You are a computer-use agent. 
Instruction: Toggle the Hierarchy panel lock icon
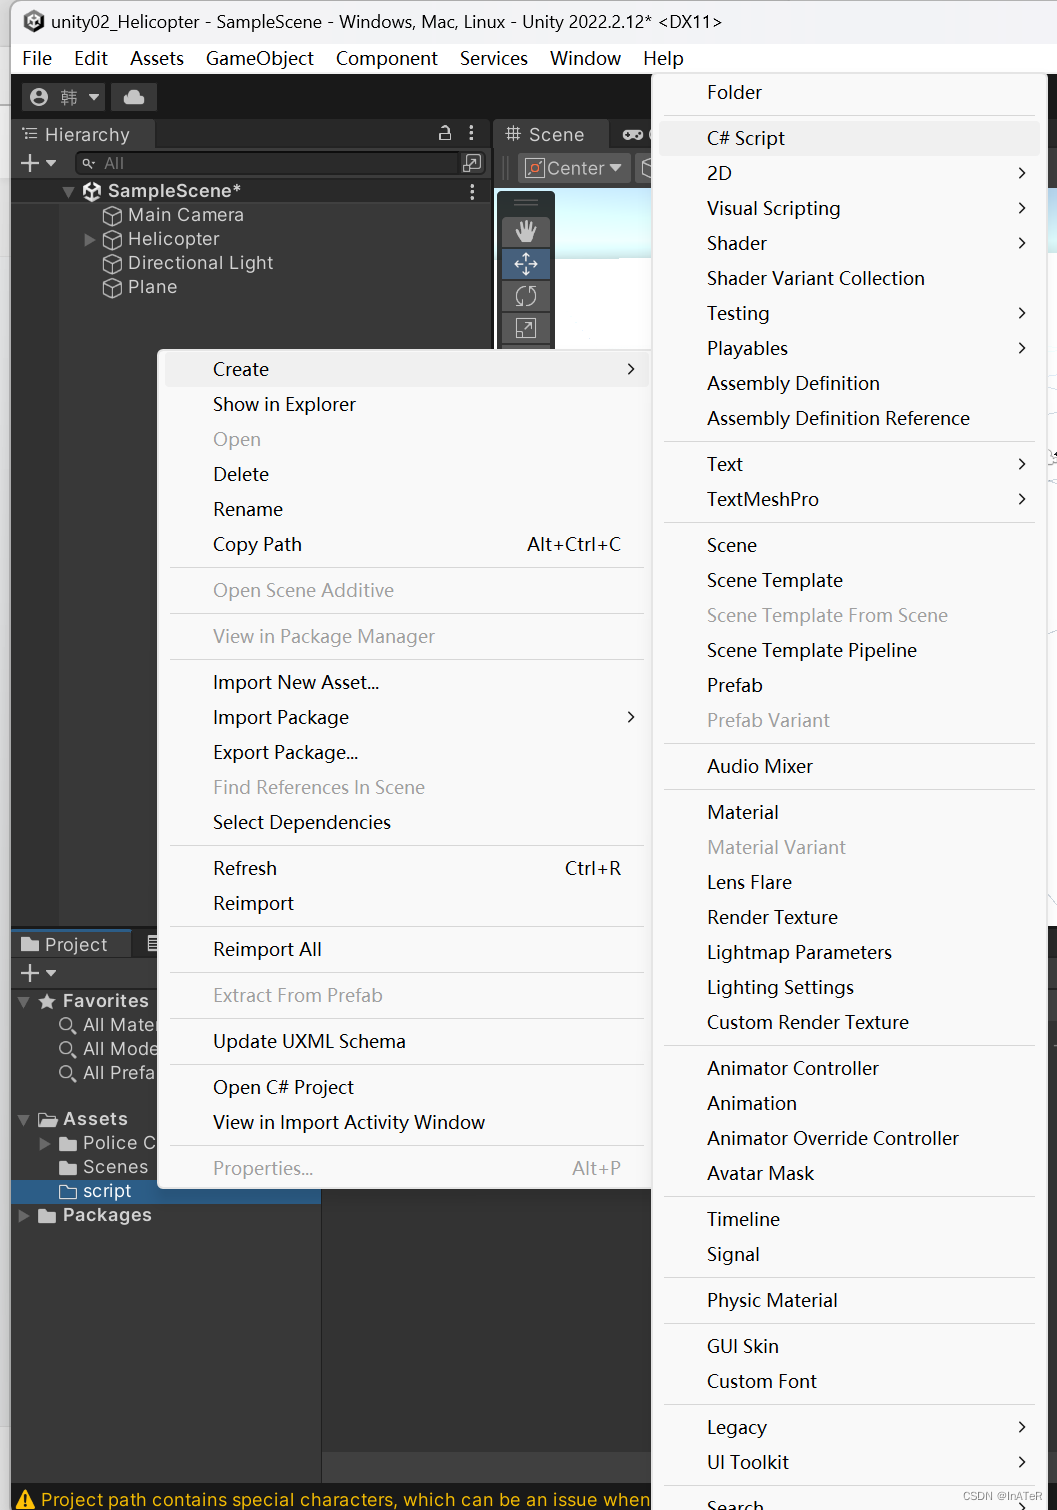(445, 133)
